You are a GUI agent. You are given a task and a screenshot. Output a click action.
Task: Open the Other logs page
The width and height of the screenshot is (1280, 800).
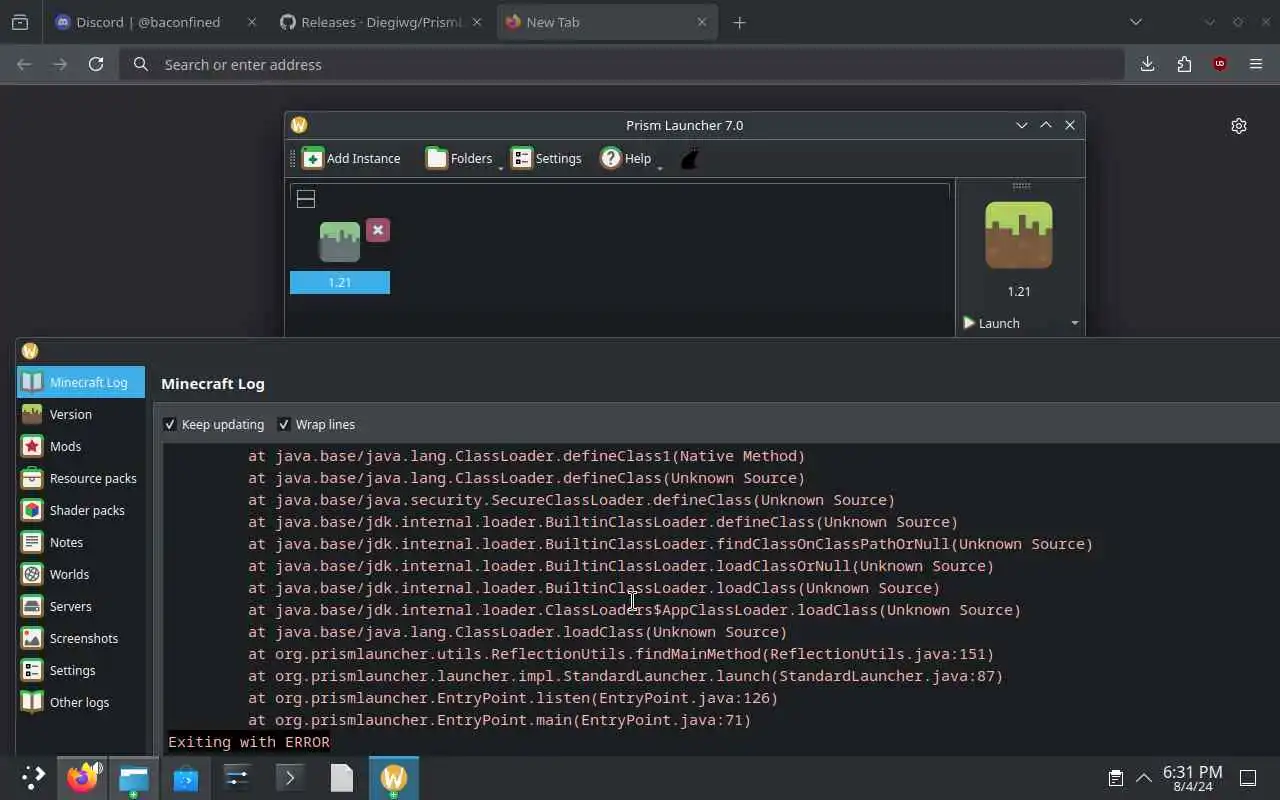point(81,702)
